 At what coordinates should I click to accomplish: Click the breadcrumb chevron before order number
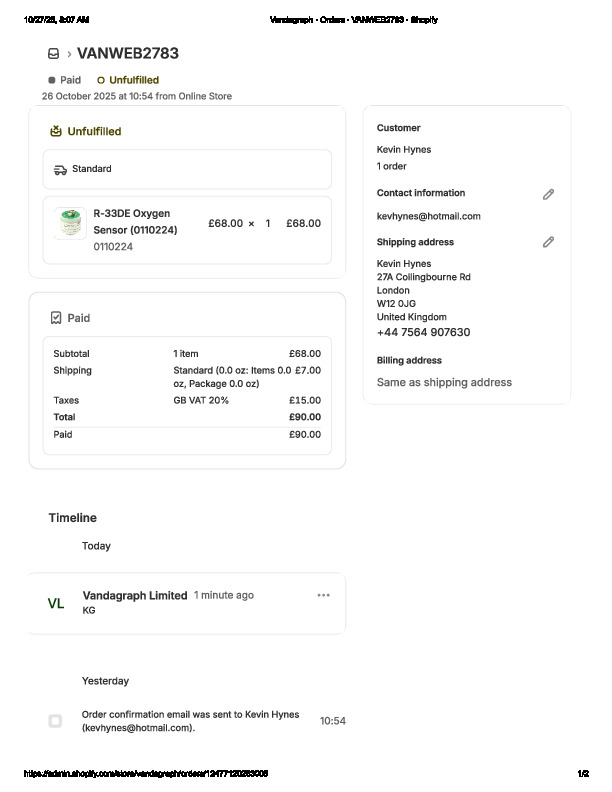[x=69, y=54]
